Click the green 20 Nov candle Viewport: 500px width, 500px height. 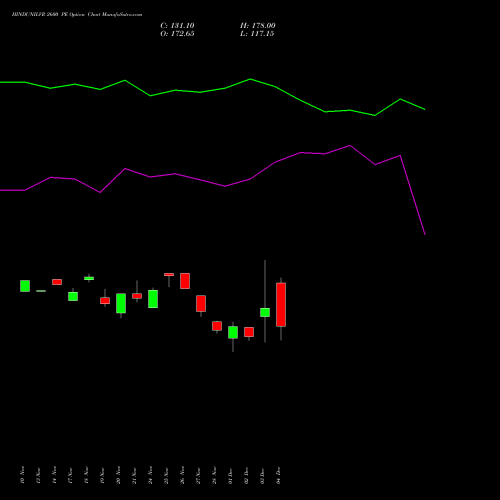(x=121, y=303)
